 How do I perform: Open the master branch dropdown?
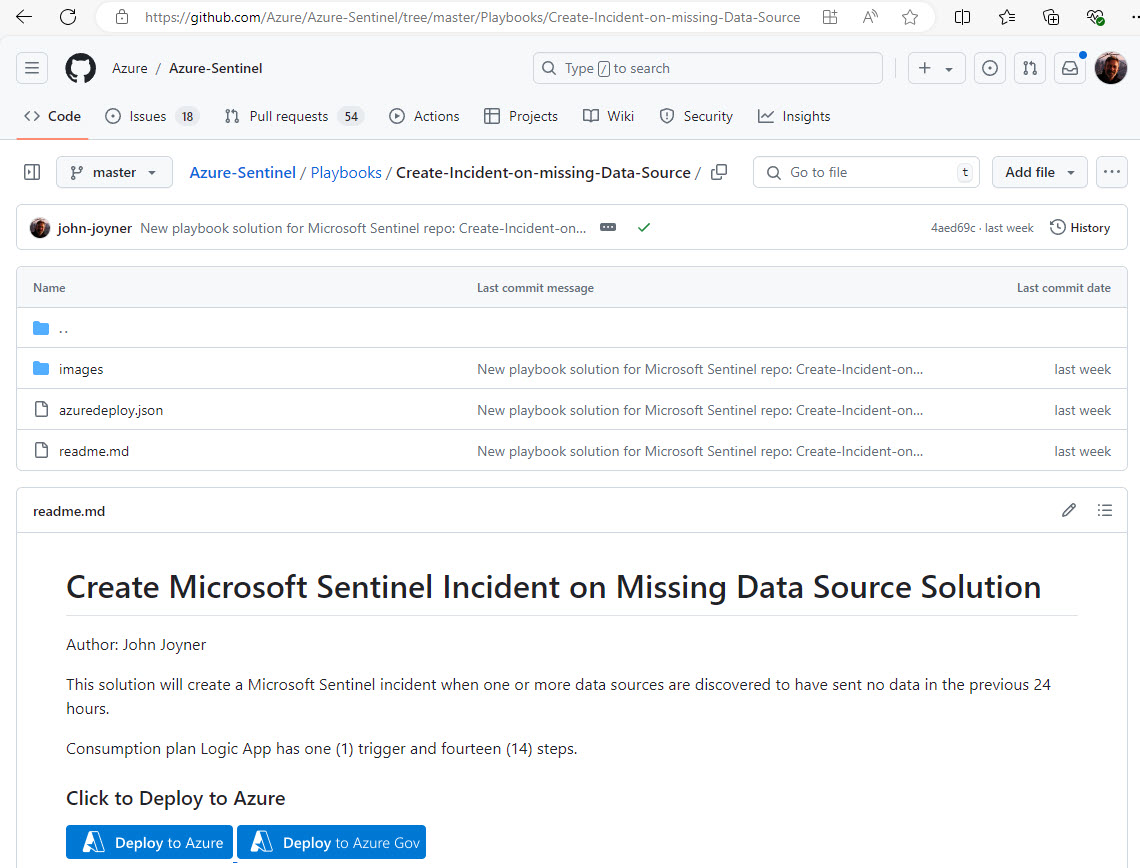(x=114, y=172)
